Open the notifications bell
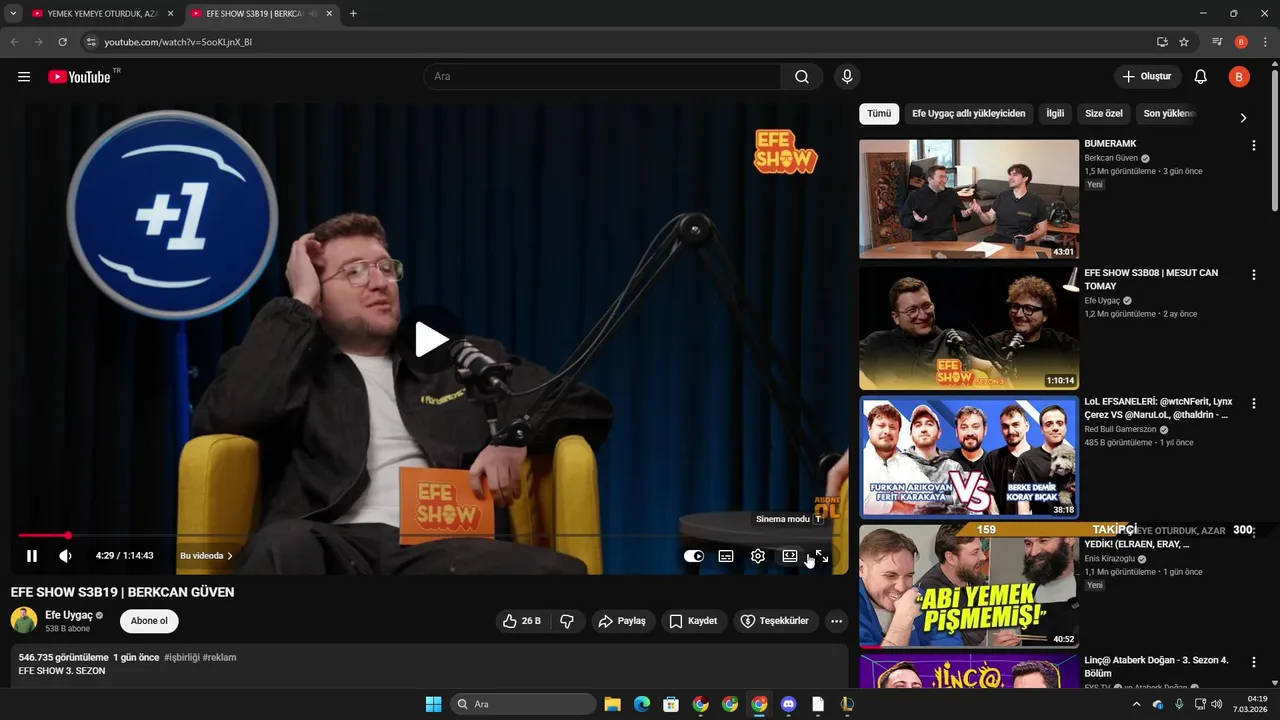1280x720 pixels. 1201,77
